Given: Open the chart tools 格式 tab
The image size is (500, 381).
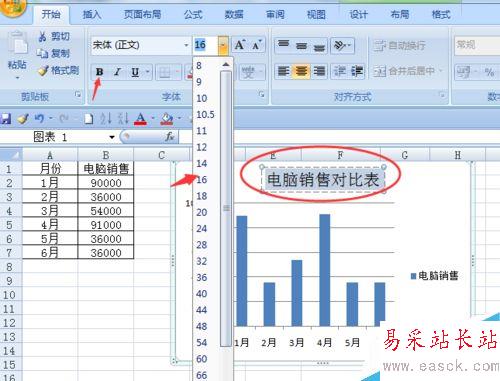Looking at the screenshot, I should click(441, 14).
